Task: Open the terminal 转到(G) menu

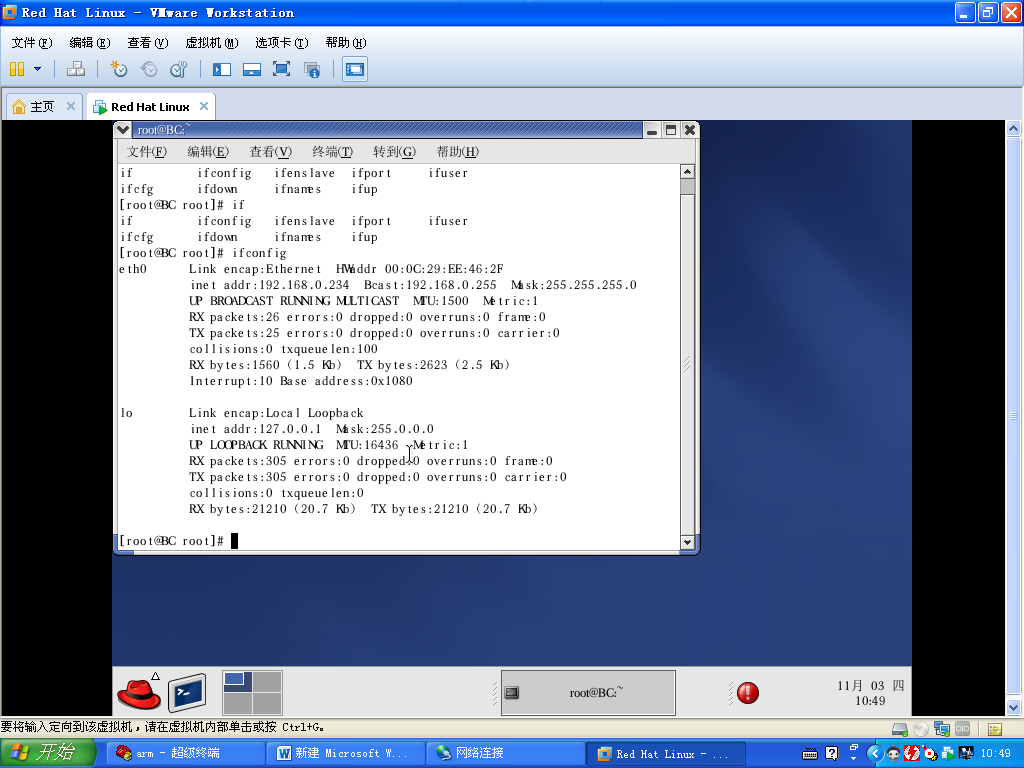Action: pos(394,152)
